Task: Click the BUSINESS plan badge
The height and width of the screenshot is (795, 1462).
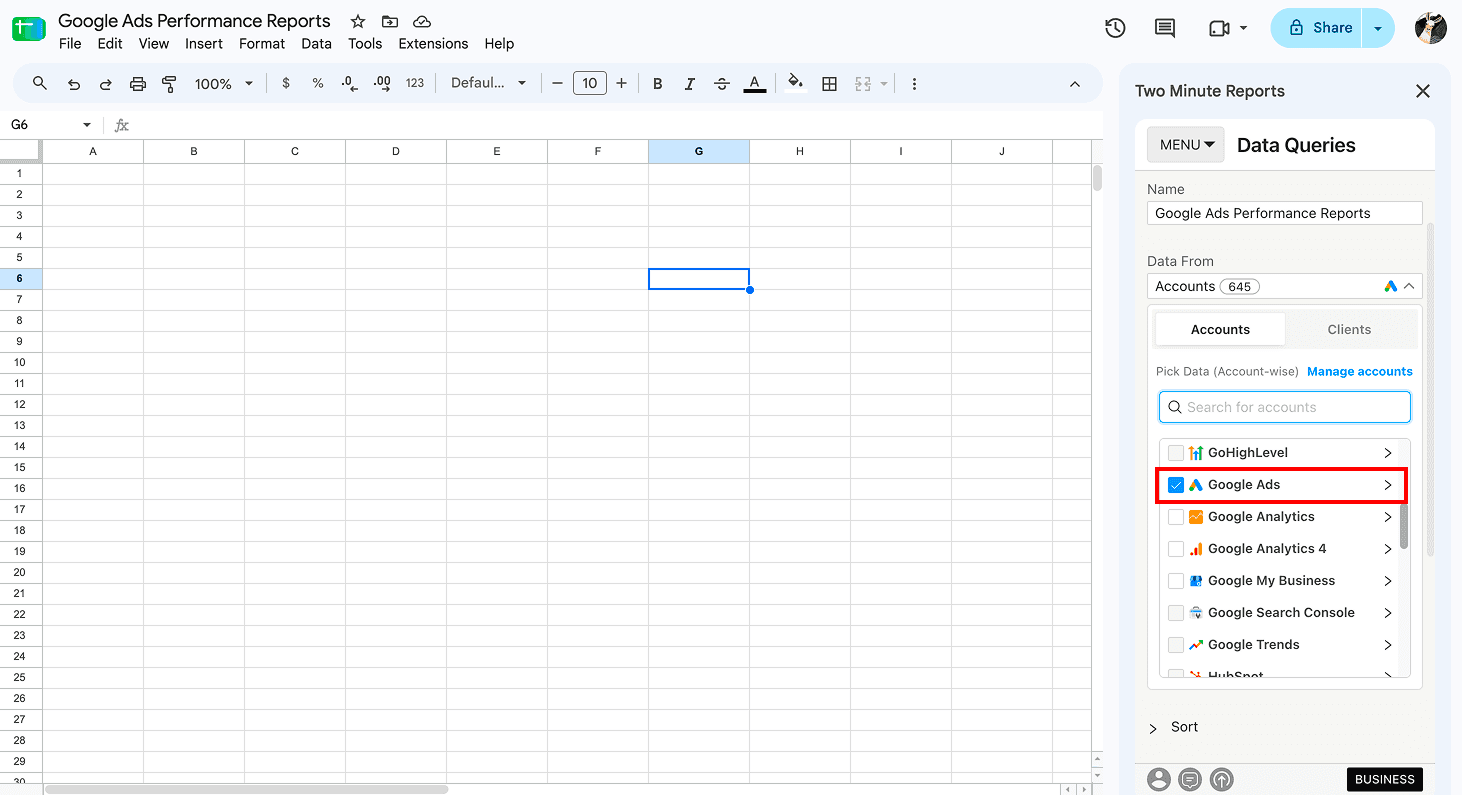Action: [x=1385, y=779]
